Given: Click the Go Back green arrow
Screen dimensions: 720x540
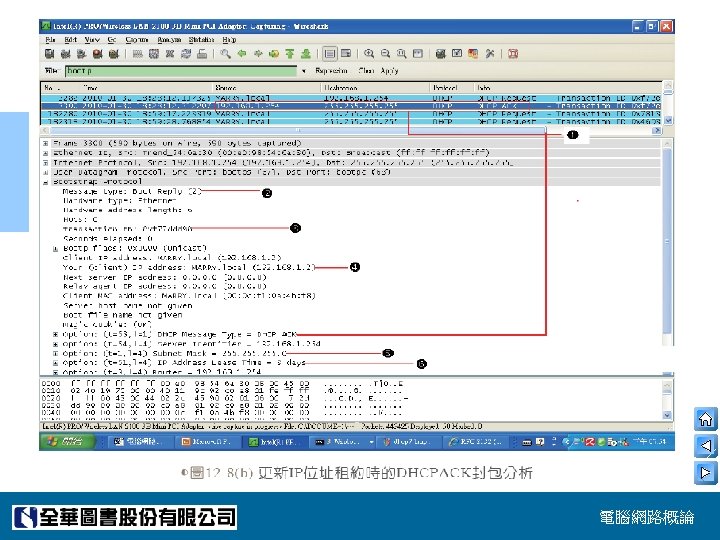Looking at the screenshot, I should click(242, 54).
